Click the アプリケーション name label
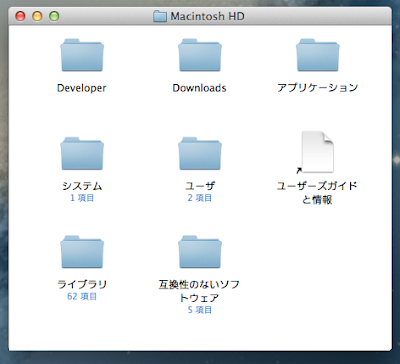Viewport: 400px width, 364px height. [x=318, y=88]
